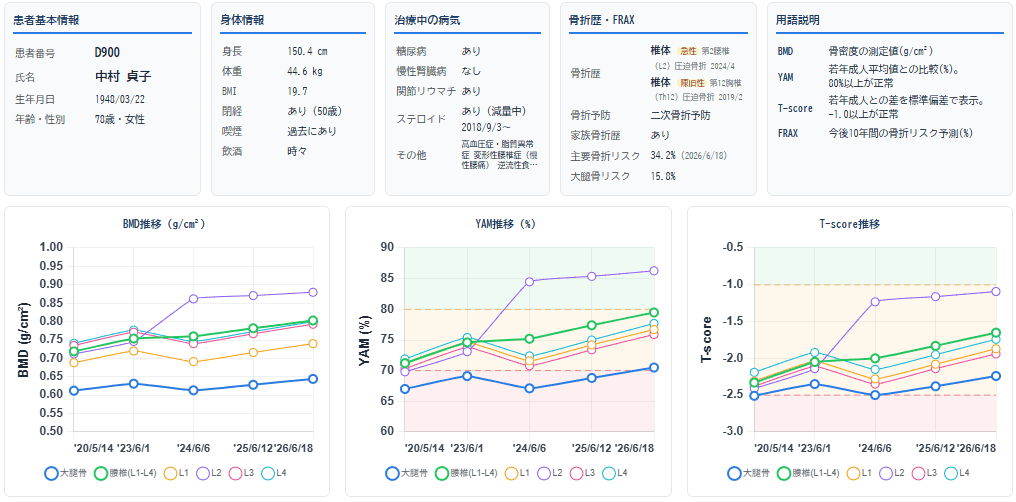Viewport: 1016px width, 502px height.
Task: Click patient name 中村 貞子
Action: coord(122,76)
